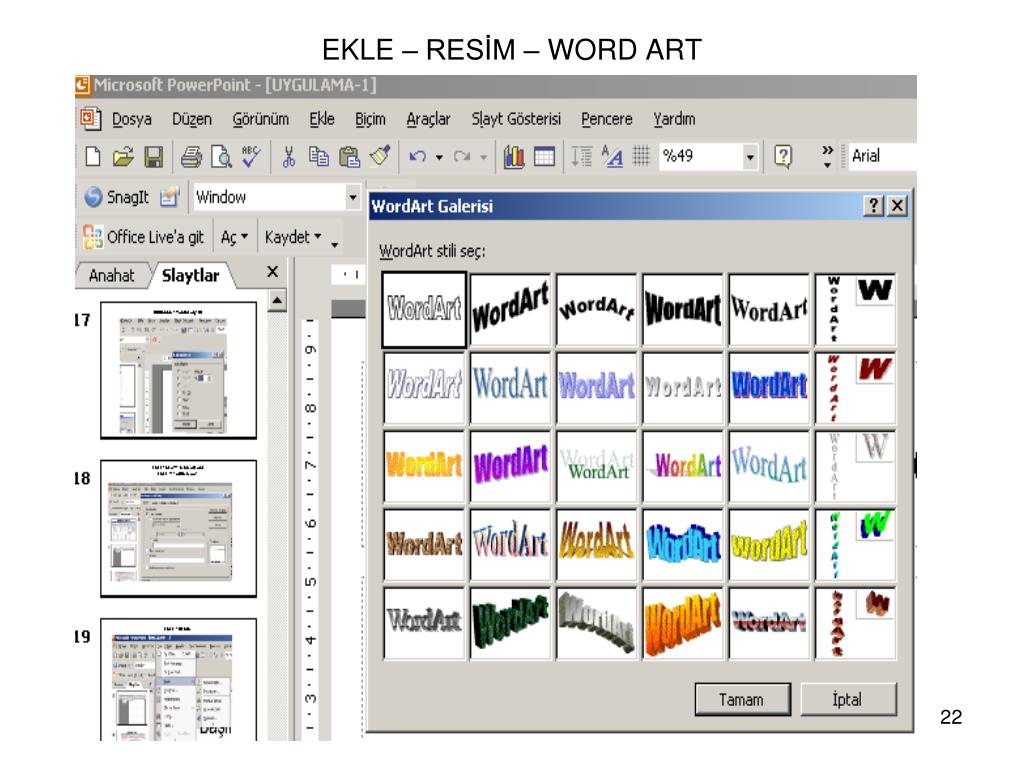Click the Open folder icon
Screen dimensions: 1024x768
point(123,157)
